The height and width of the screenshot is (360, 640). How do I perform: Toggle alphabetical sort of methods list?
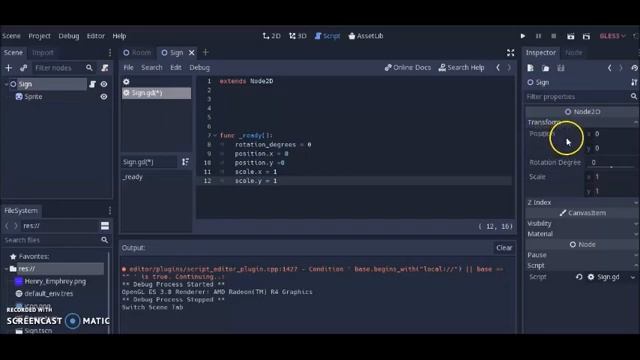click(185, 162)
